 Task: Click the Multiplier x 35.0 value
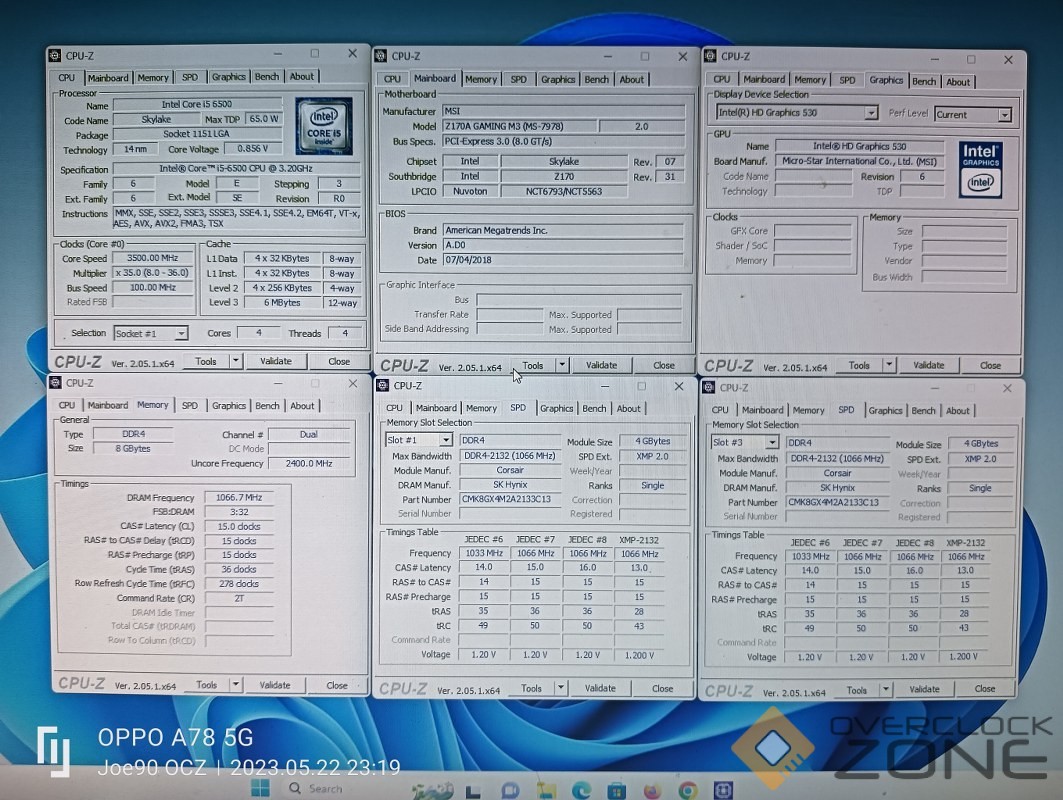(153, 273)
